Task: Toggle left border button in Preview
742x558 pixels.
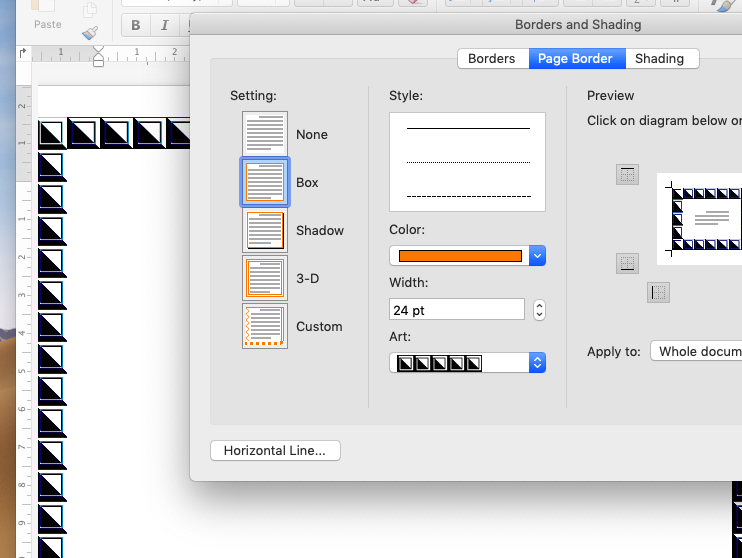Action: coord(658,292)
